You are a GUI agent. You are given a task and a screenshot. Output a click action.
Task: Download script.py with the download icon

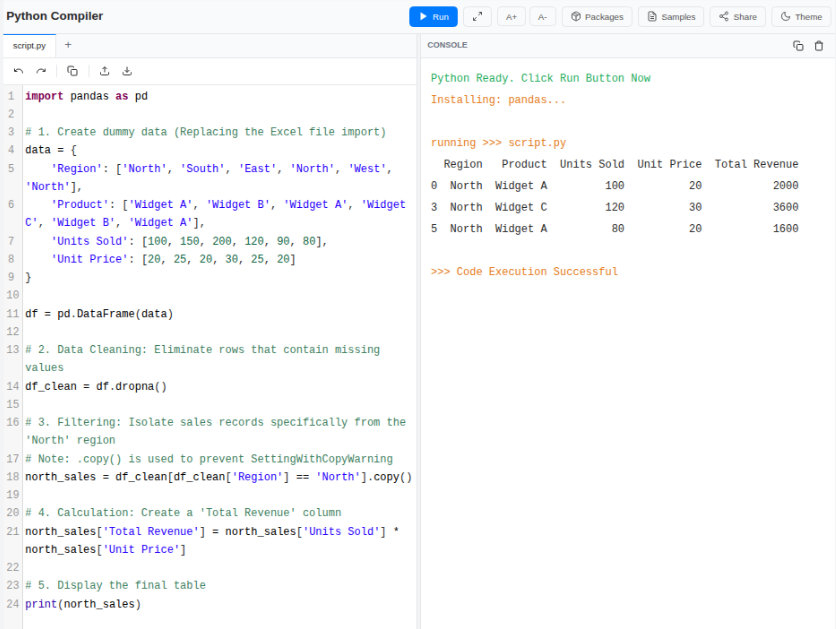[x=126, y=71]
